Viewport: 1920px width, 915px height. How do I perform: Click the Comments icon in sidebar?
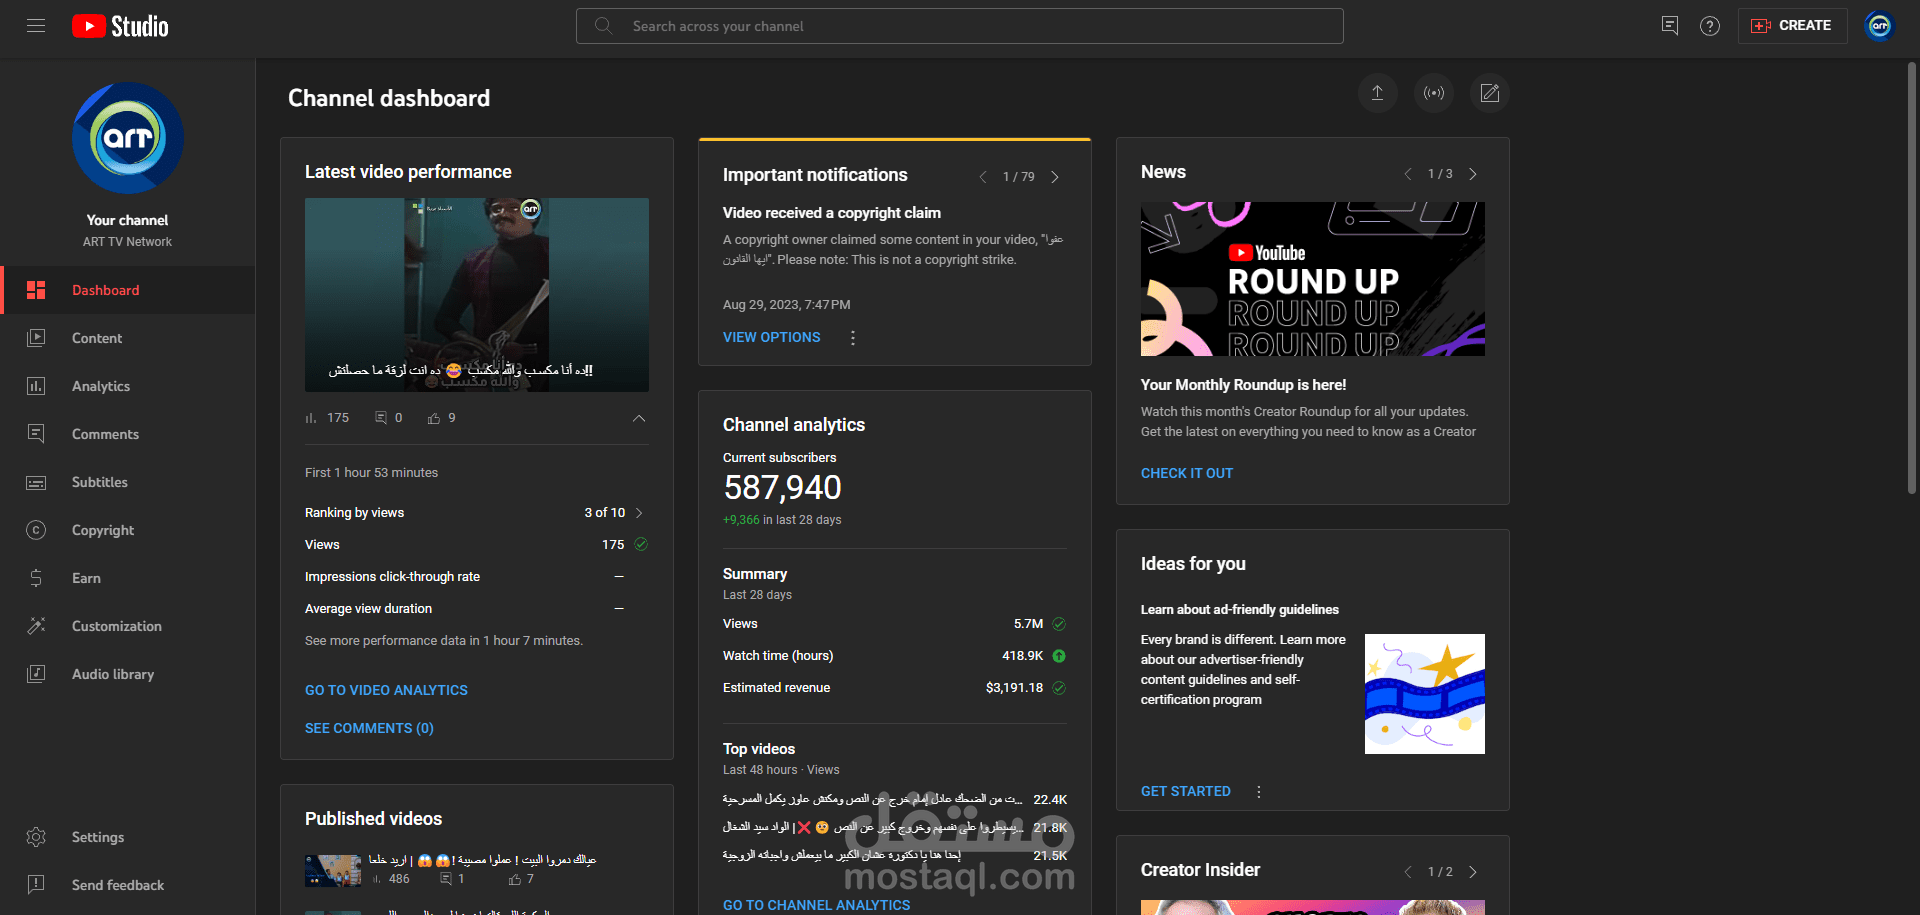coord(36,434)
